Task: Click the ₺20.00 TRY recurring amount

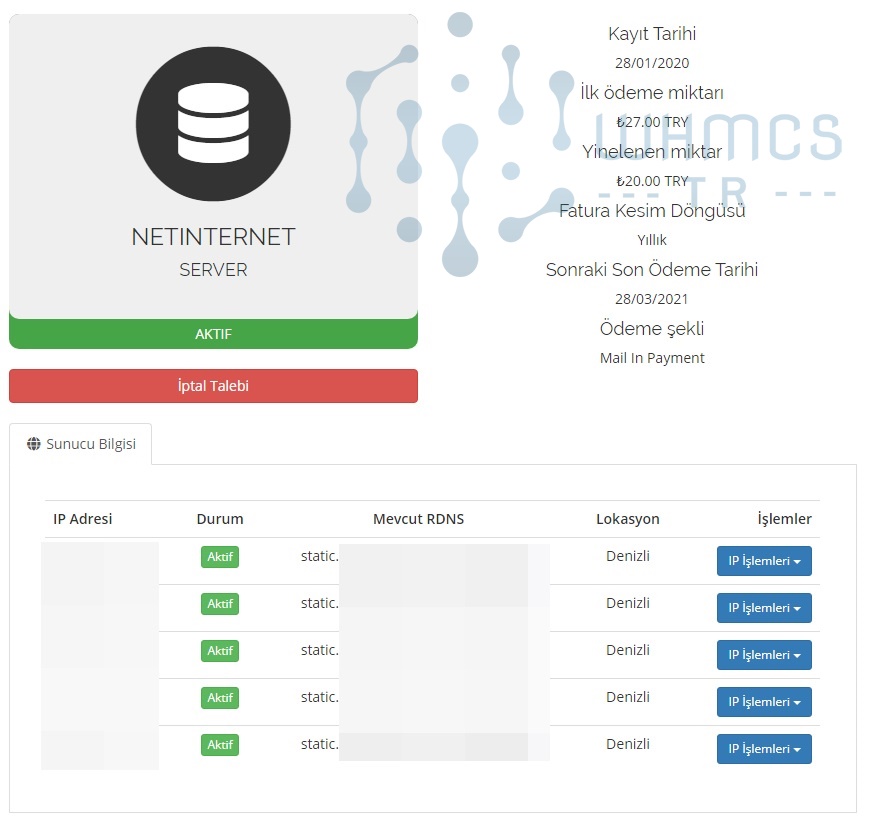Action: click(x=652, y=181)
